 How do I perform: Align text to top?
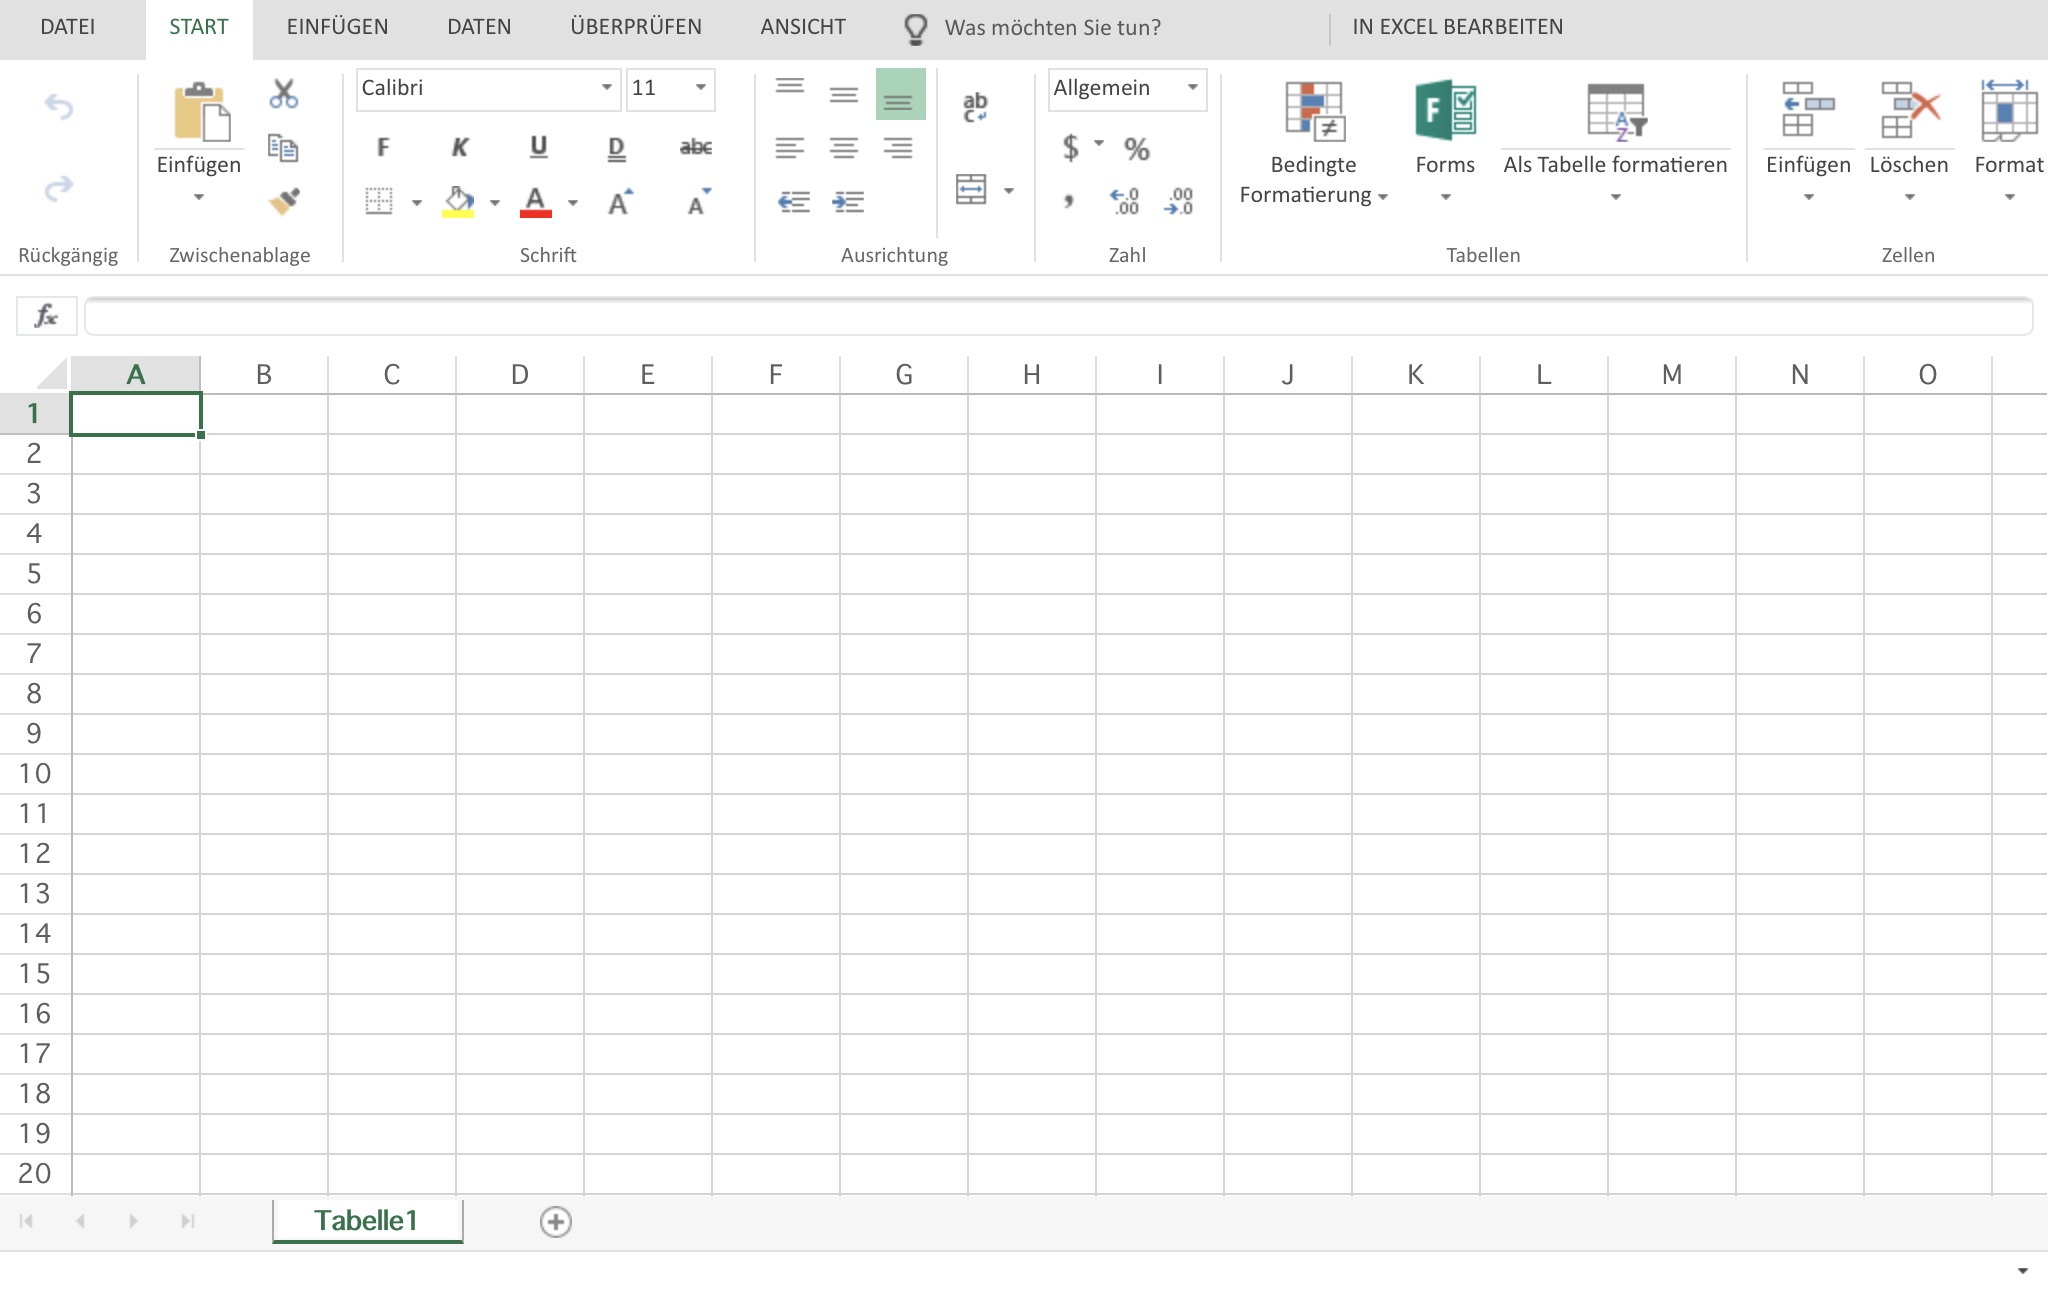pos(790,87)
